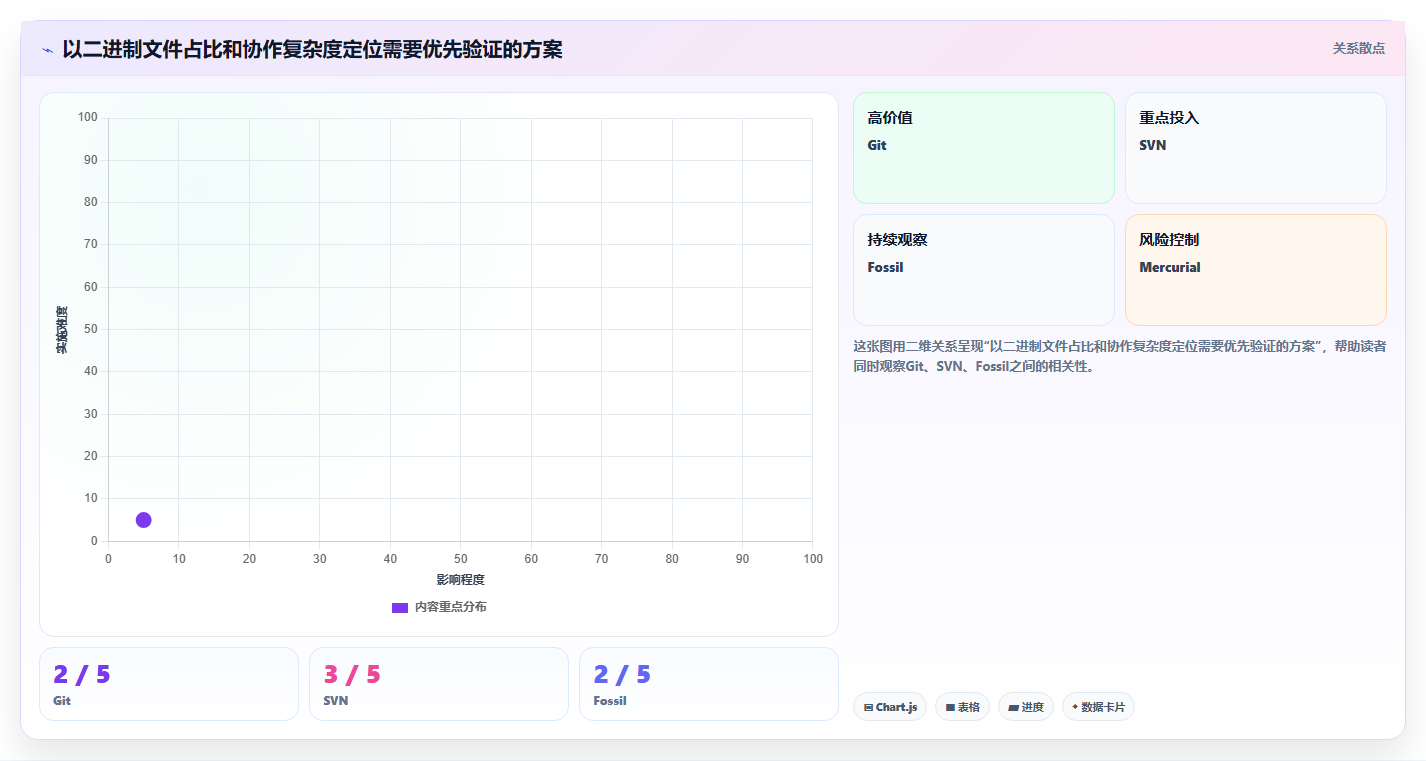1426x761 pixels.
Task: Select the 2 / 5 Git stat card
Action: (x=169, y=684)
